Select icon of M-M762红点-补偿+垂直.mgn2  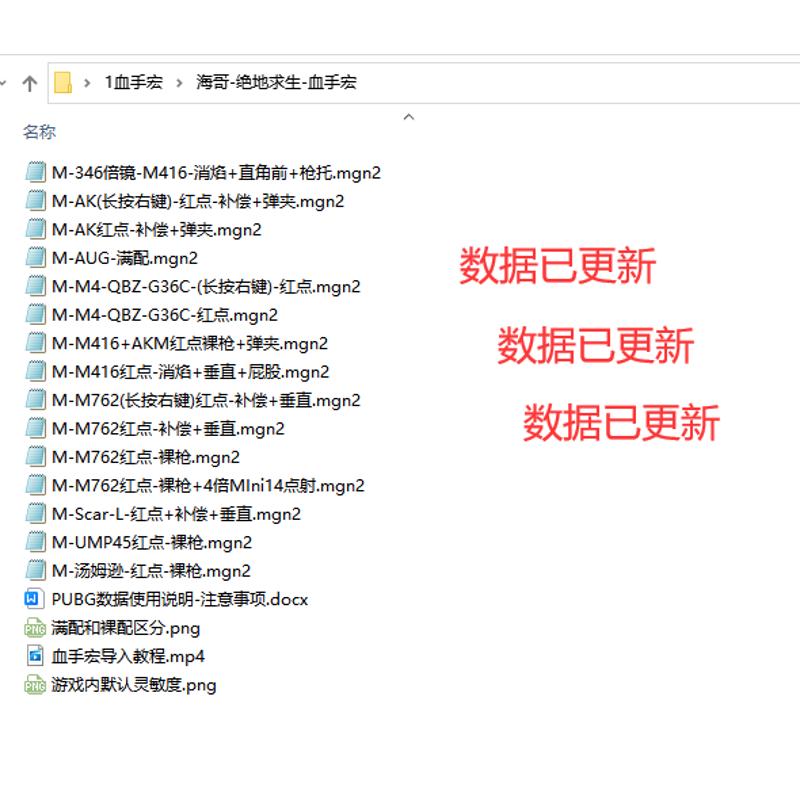click(x=35, y=428)
